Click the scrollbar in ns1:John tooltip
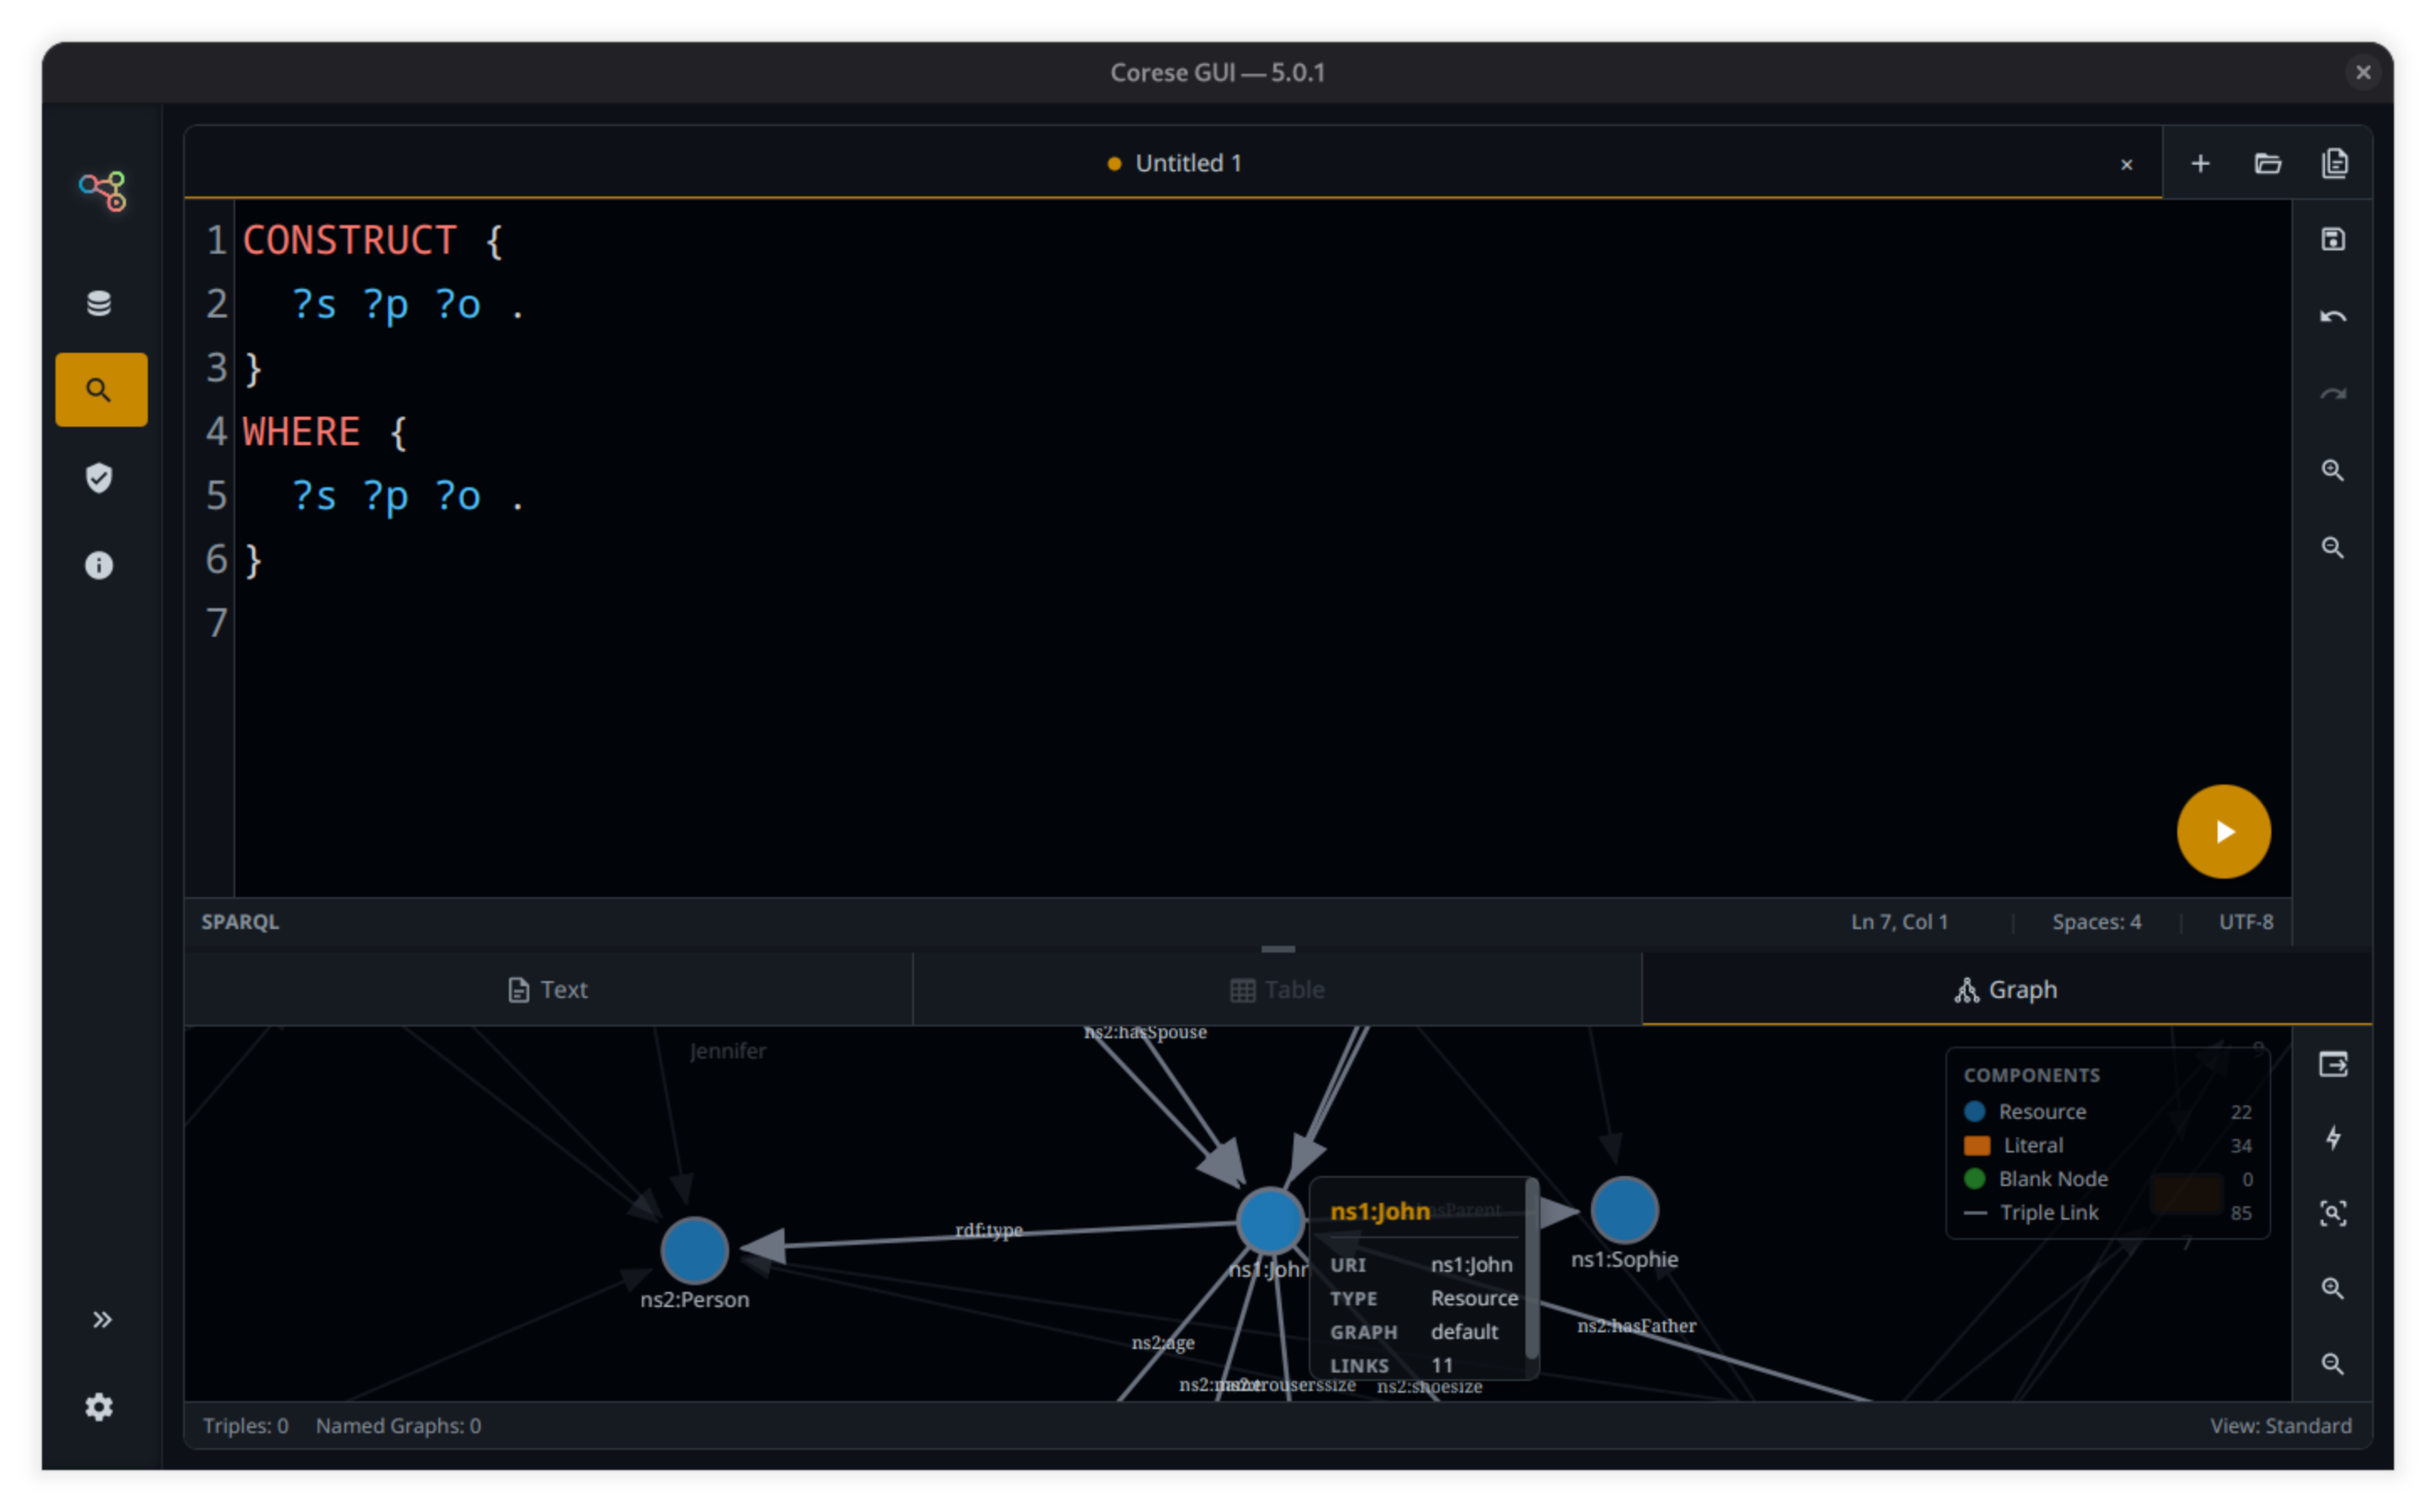 click(x=1531, y=1270)
